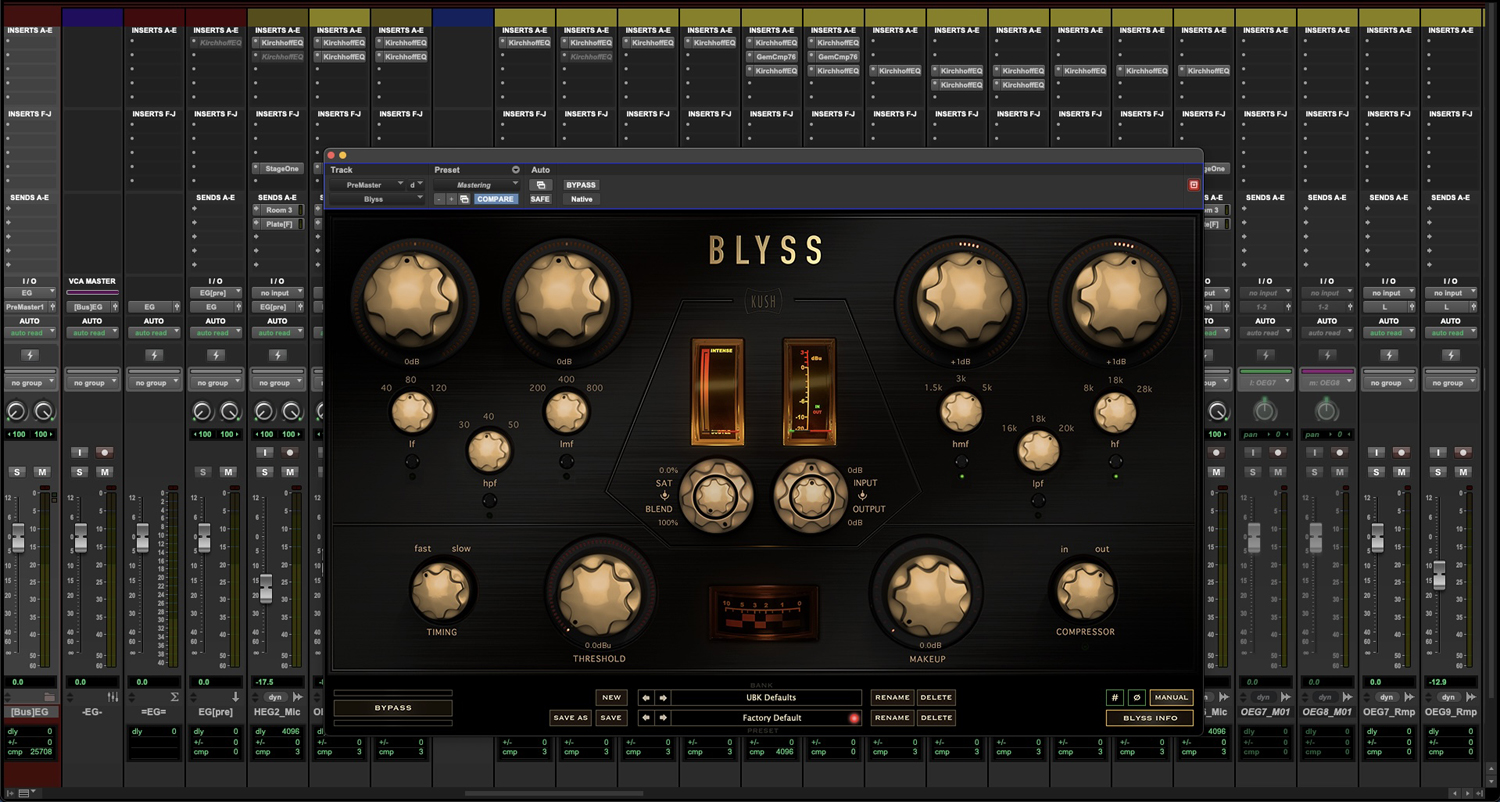Click the phase invert Ø button
Image resolution: width=1500 pixels, height=802 pixels.
pos(1137,697)
